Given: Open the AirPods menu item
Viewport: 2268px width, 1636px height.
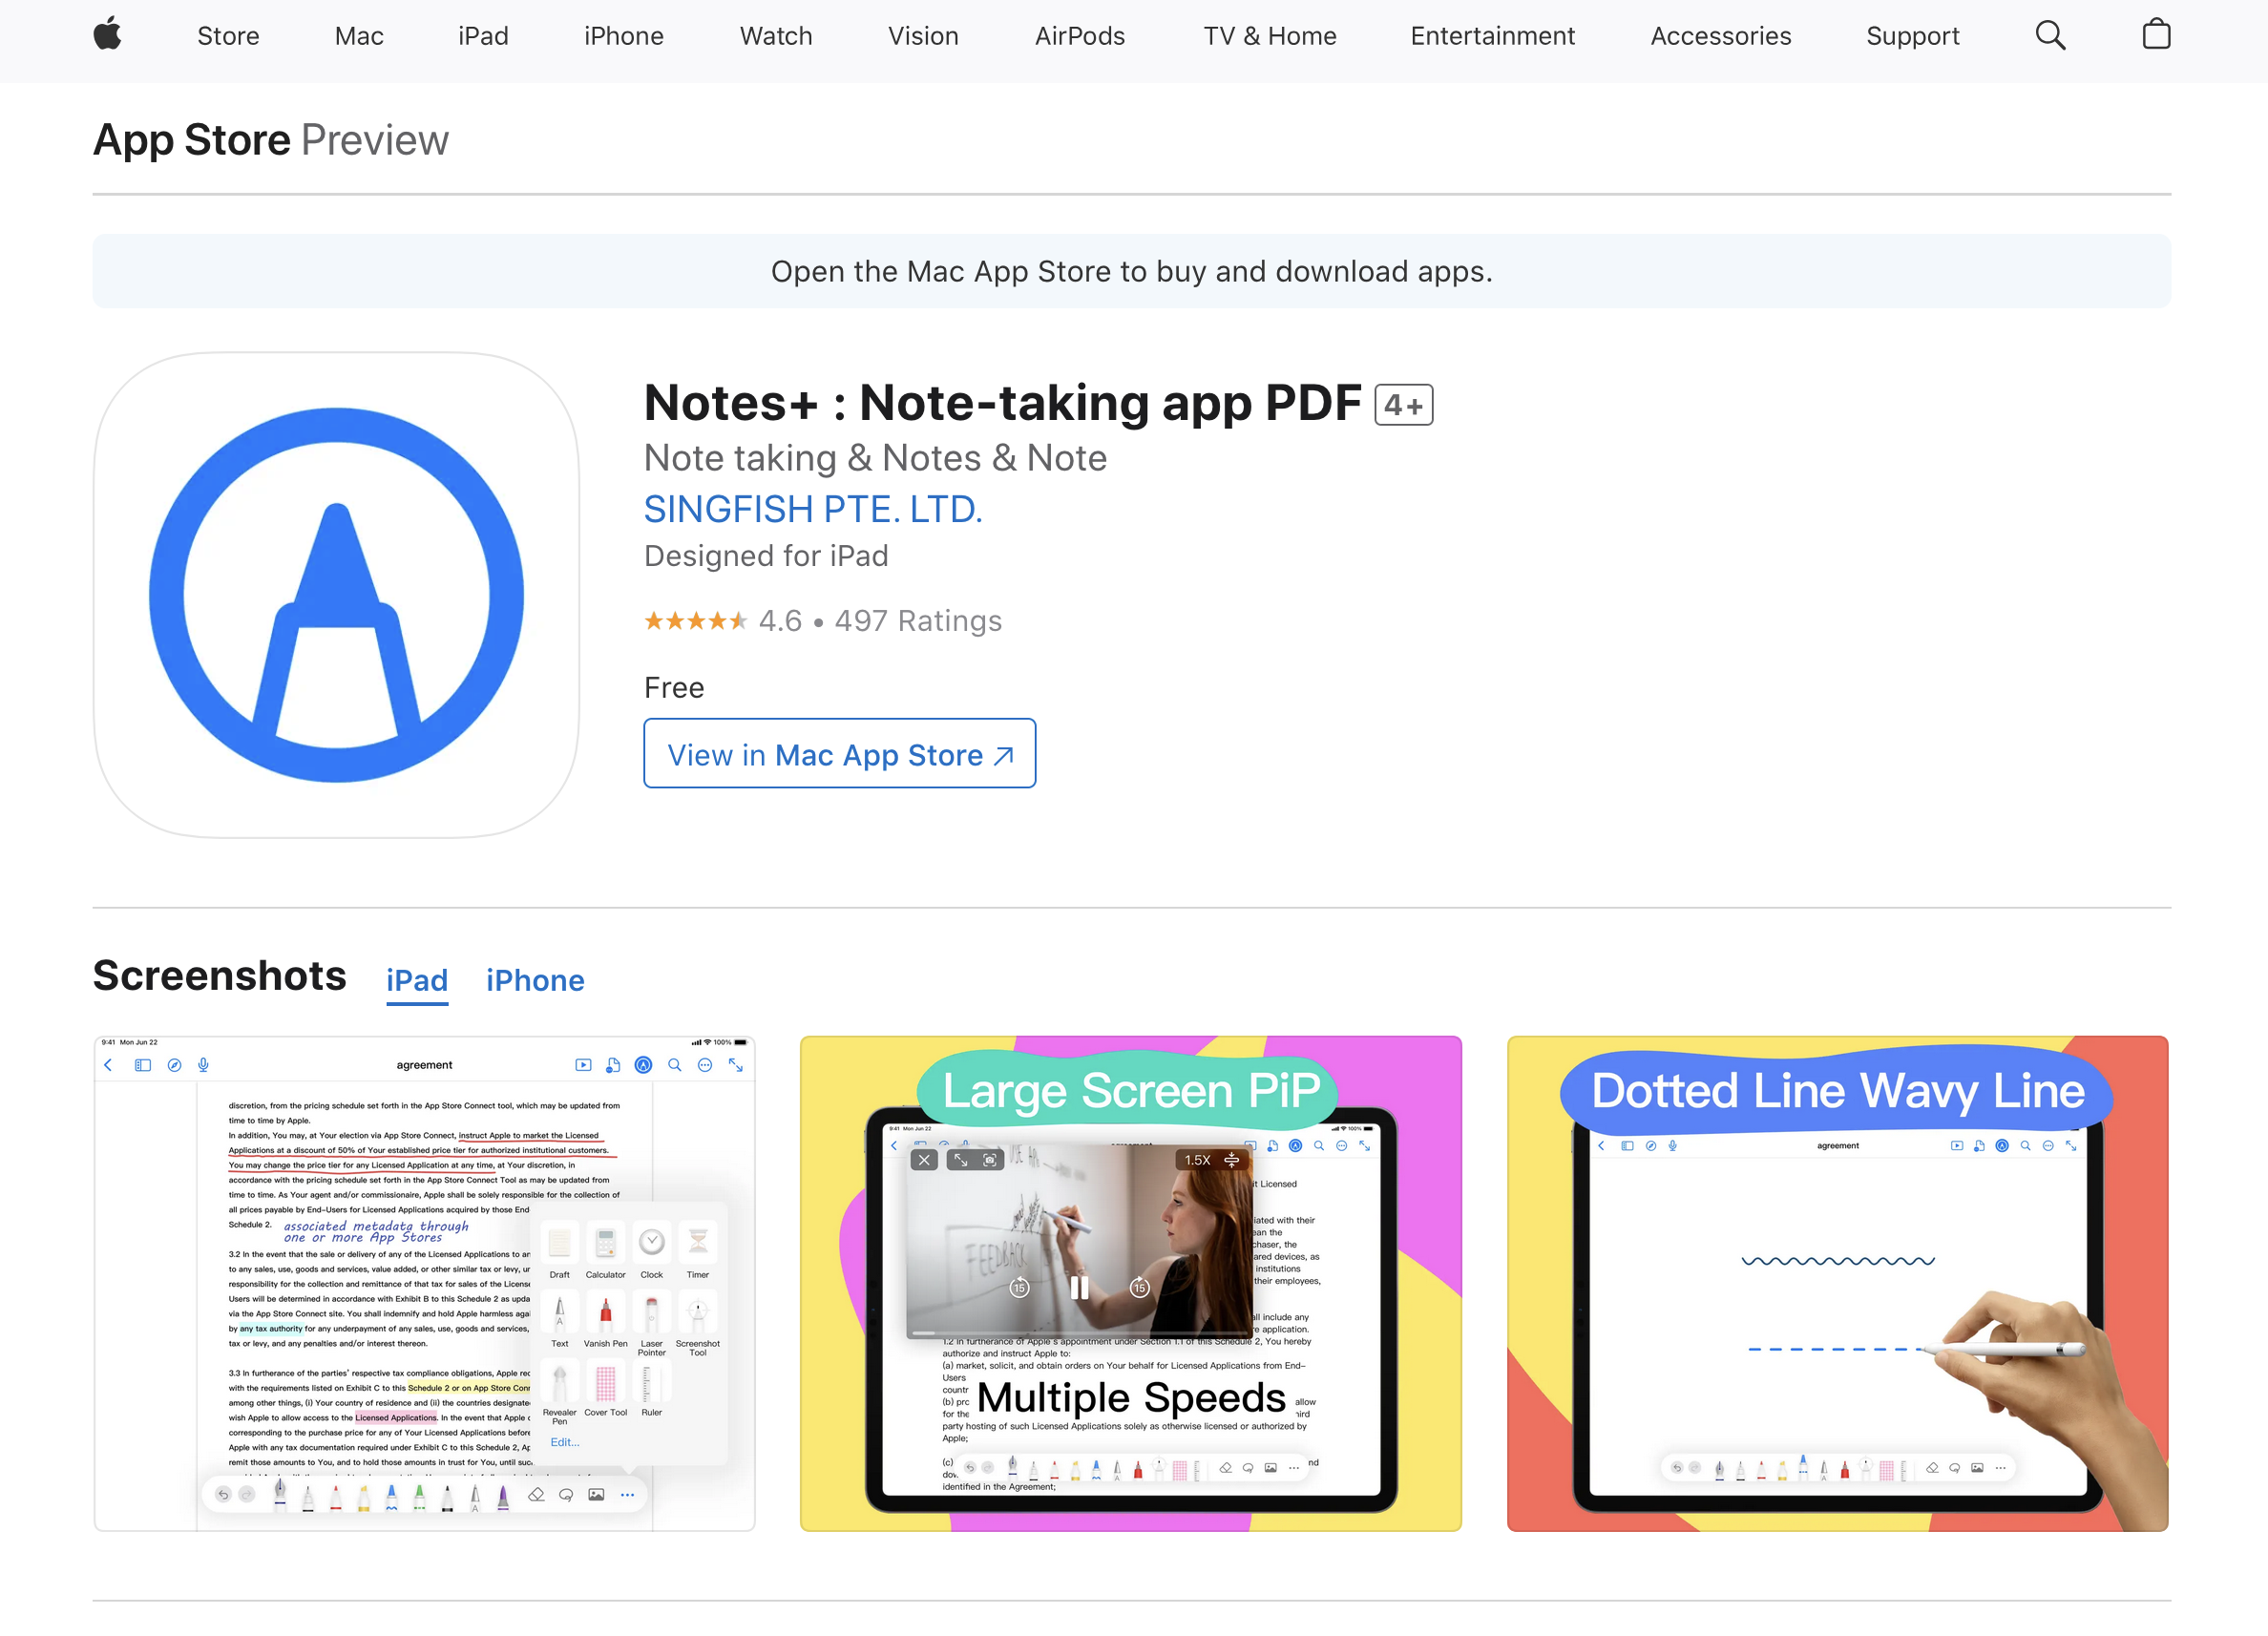Looking at the screenshot, I should (x=1079, y=36).
